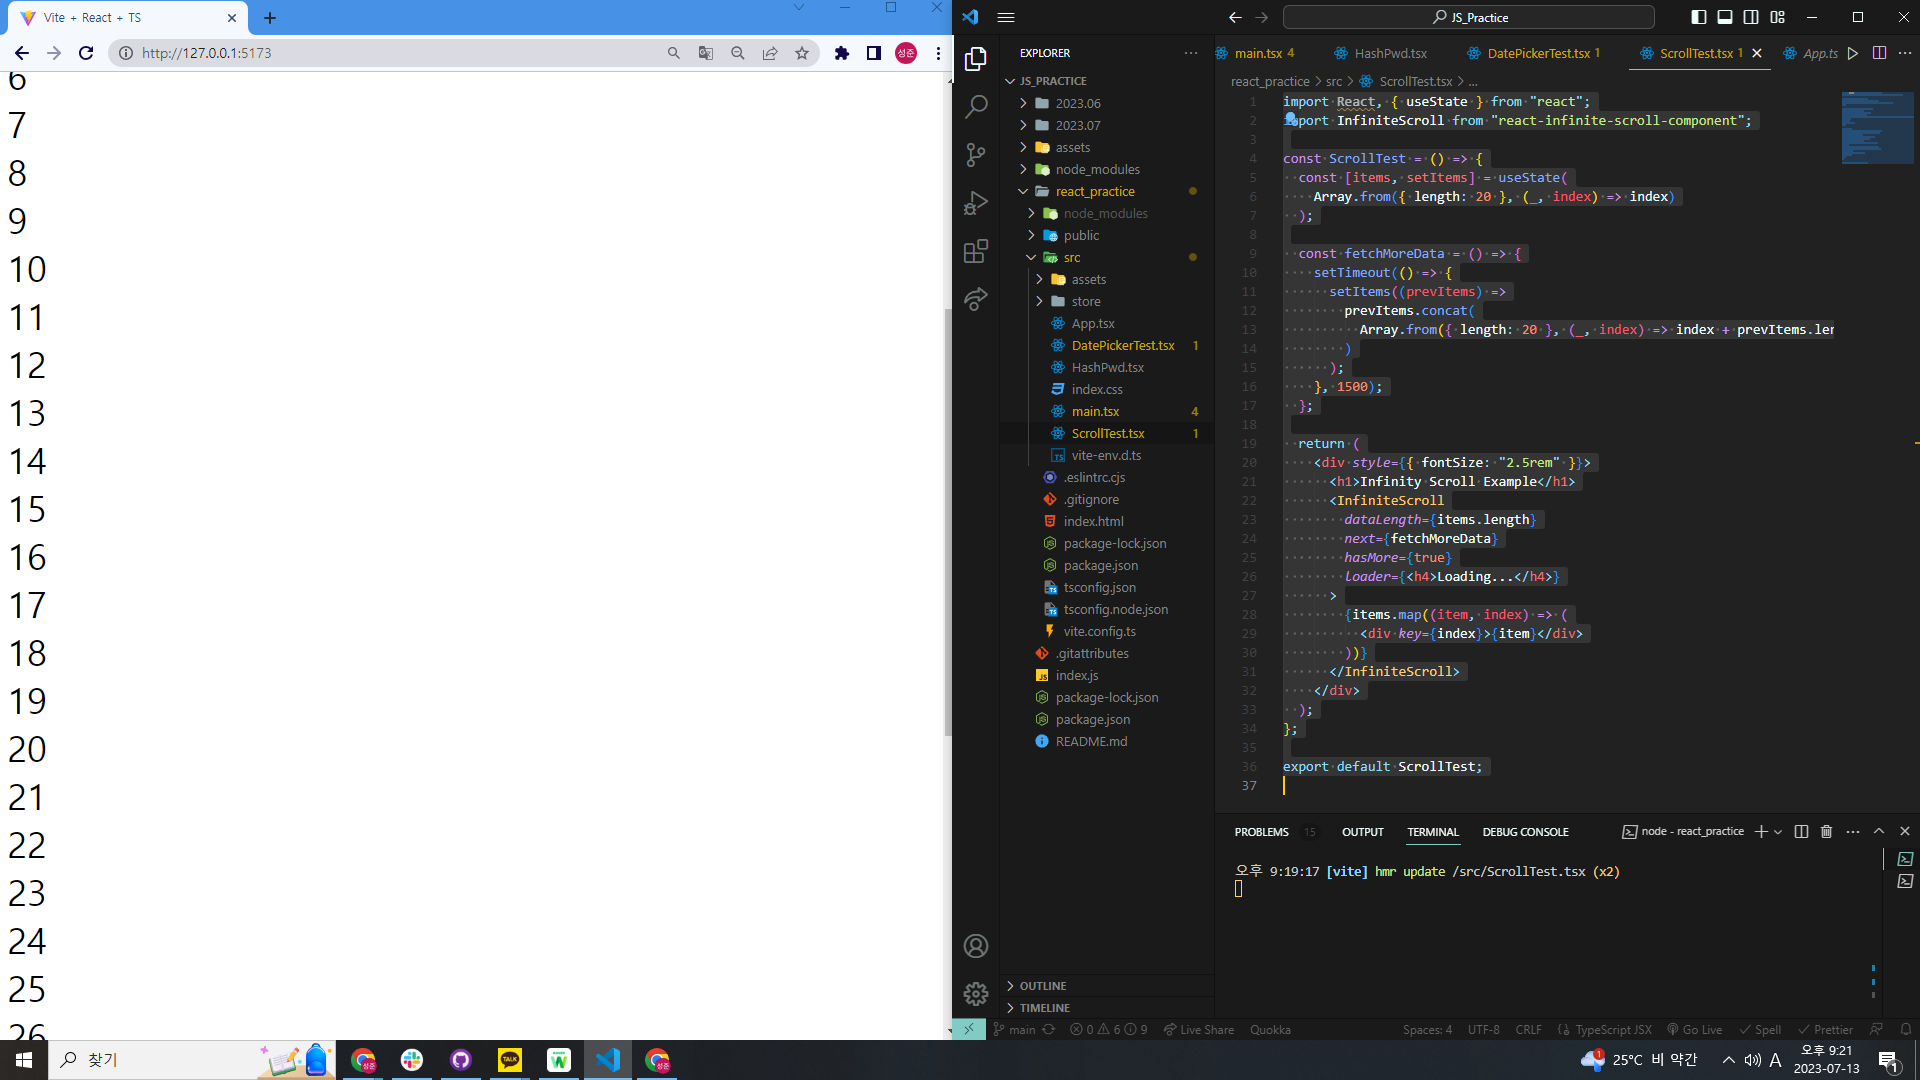Image resolution: width=1920 pixels, height=1080 pixels.
Task: Toggle the primary side bar layout button
Action: 1699,17
